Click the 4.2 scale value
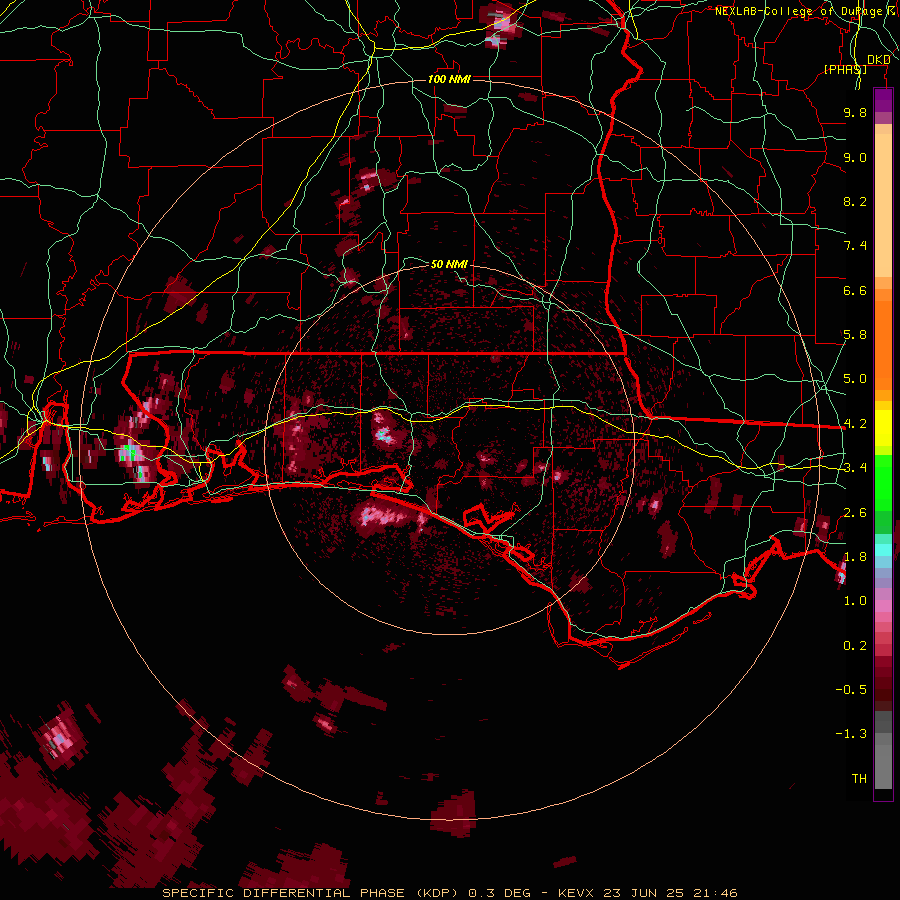The height and width of the screenshot is (900, 900). [855, 424]
